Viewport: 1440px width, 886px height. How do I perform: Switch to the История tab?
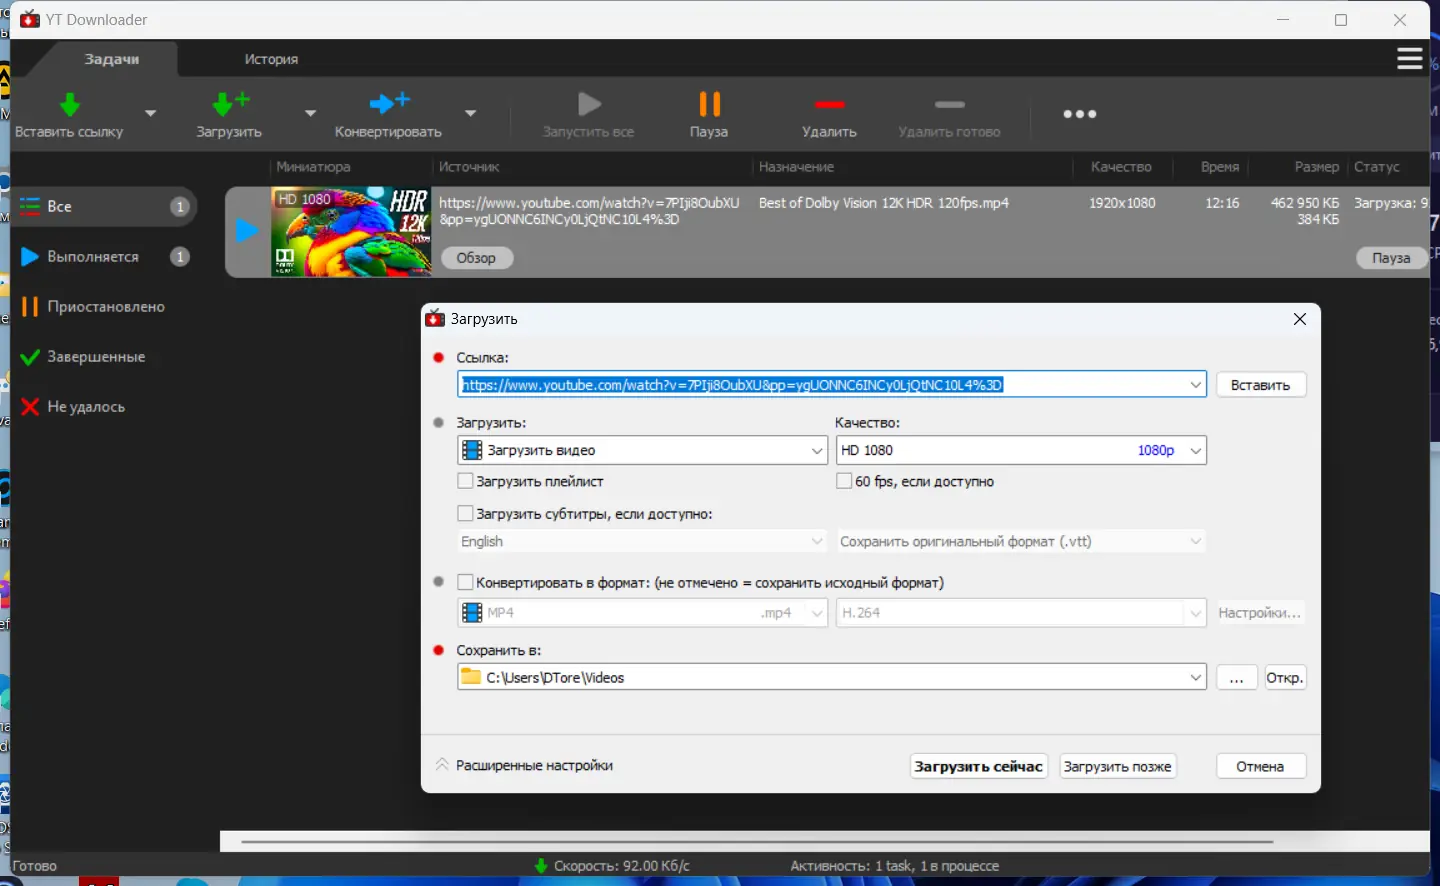(271, 59)
